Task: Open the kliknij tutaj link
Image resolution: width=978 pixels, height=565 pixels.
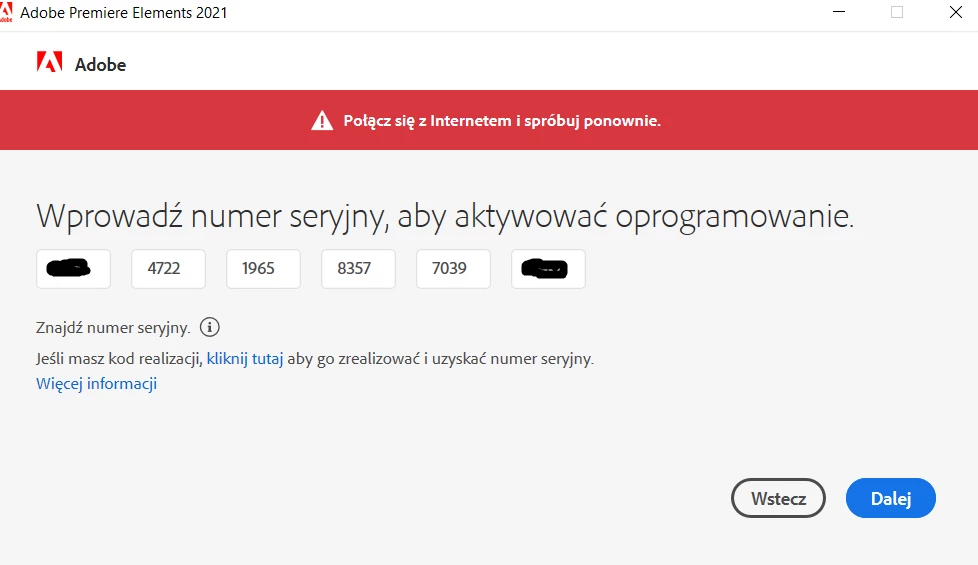Action: coord(245,359)
